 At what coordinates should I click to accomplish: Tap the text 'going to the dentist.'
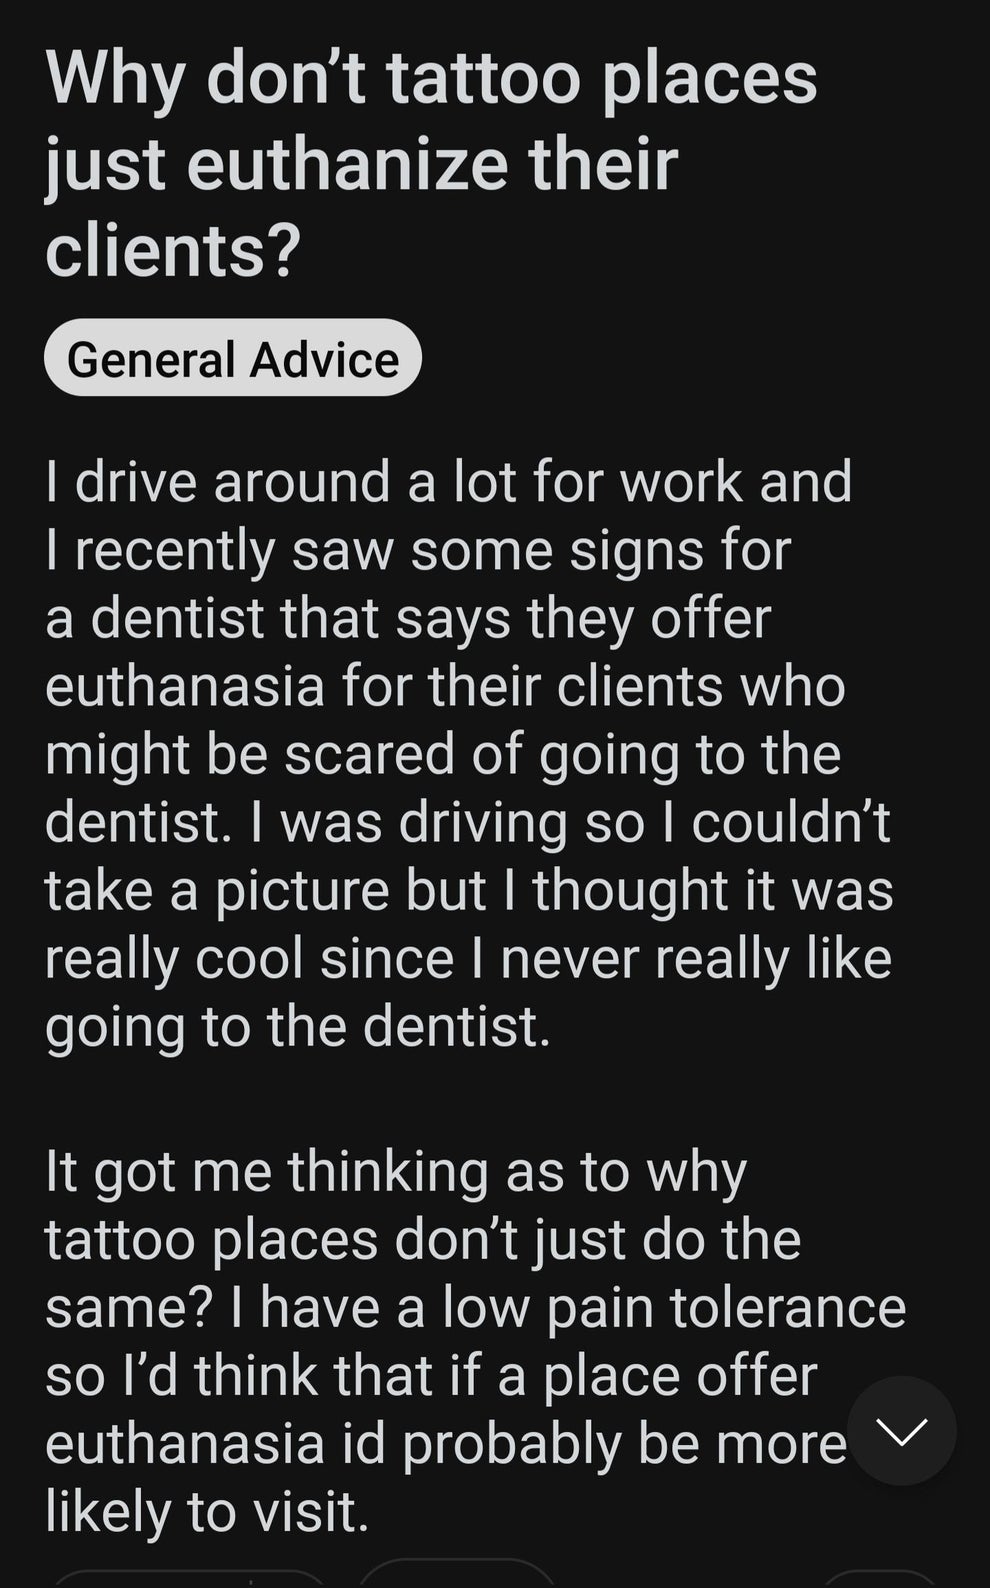coord(298,1026)
